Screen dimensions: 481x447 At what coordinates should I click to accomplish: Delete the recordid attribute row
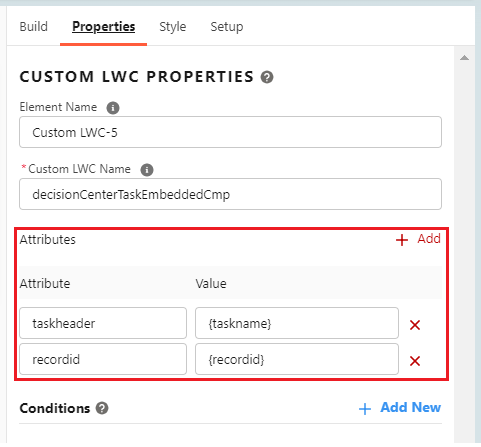[415, 361]
